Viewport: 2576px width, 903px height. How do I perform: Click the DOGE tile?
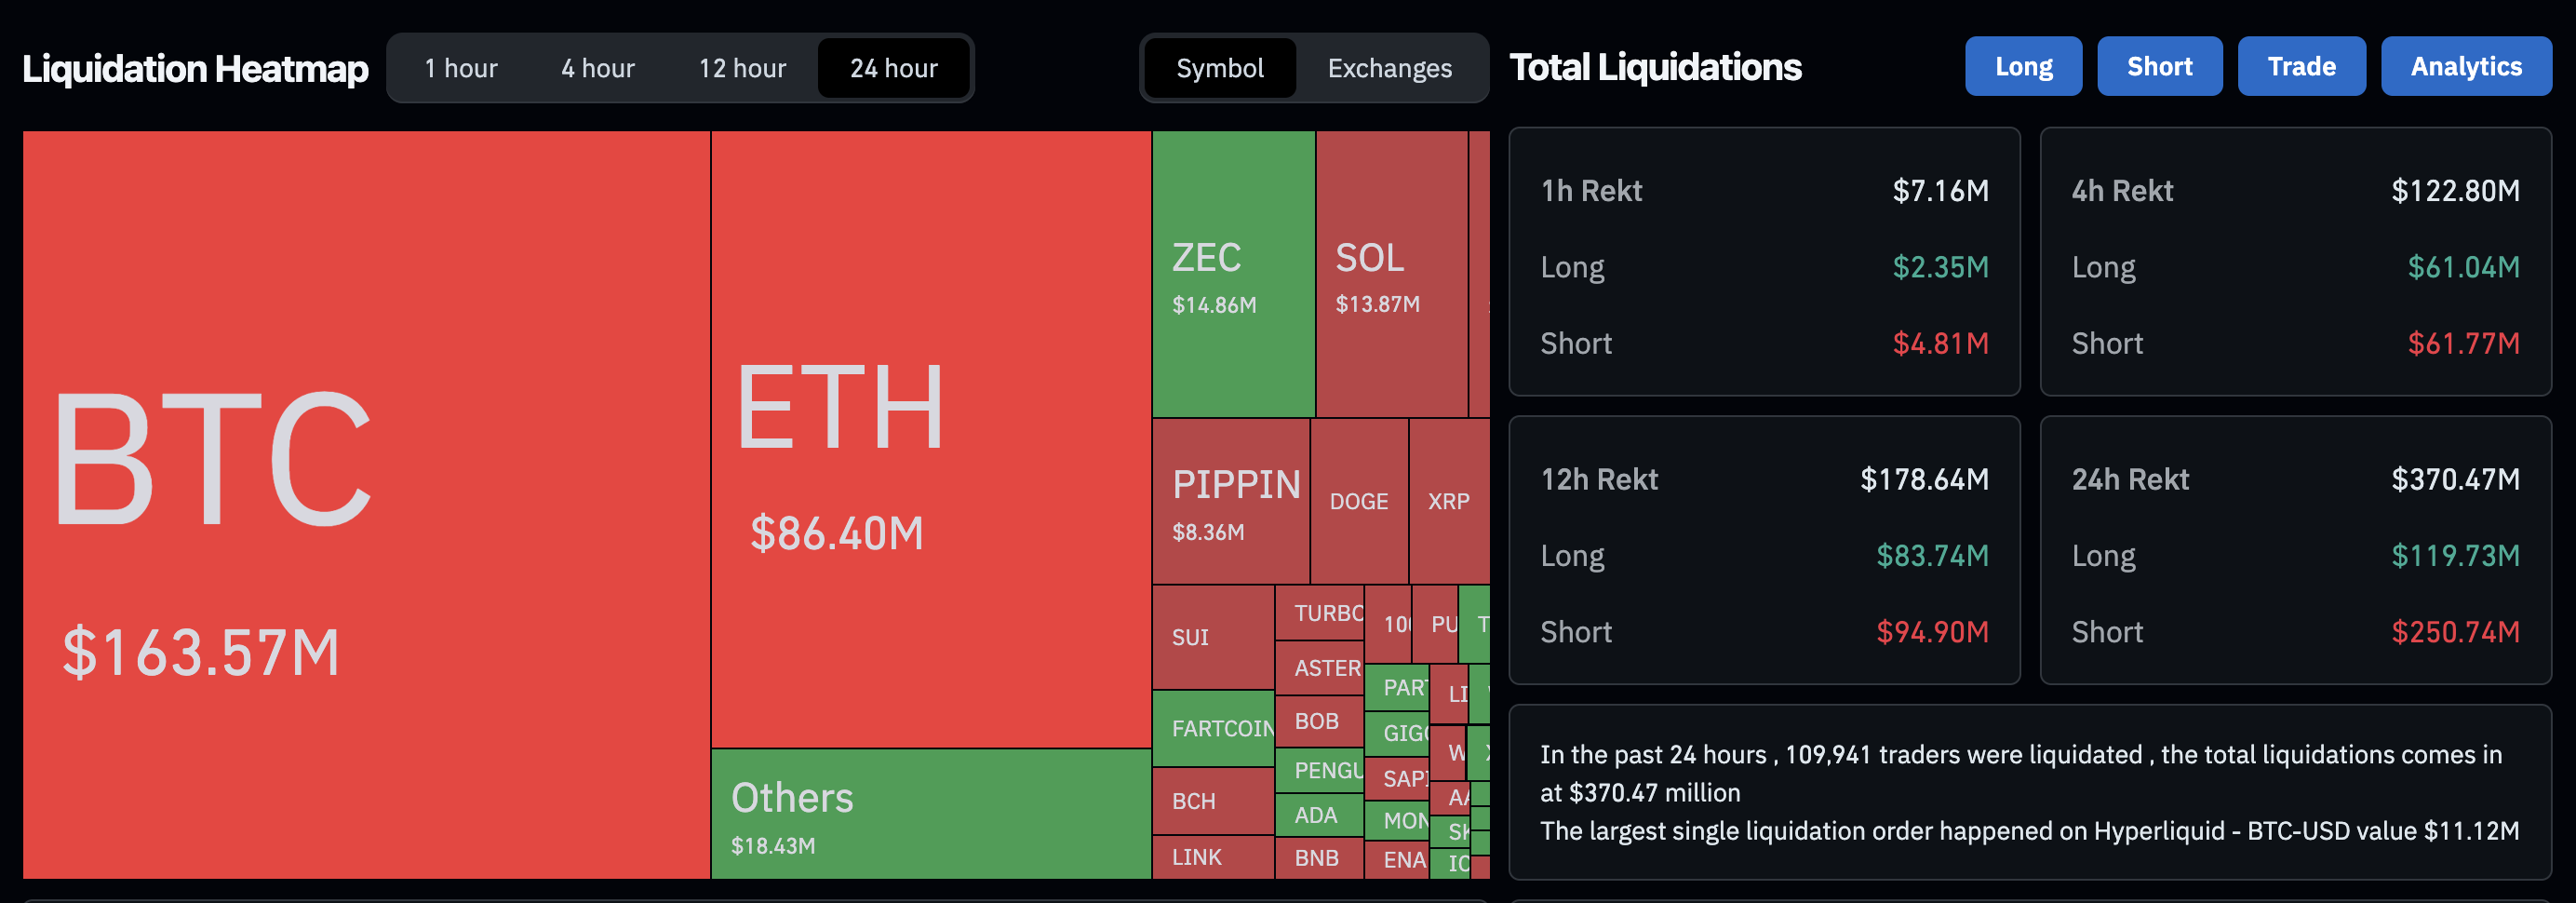coord(1360,500)
